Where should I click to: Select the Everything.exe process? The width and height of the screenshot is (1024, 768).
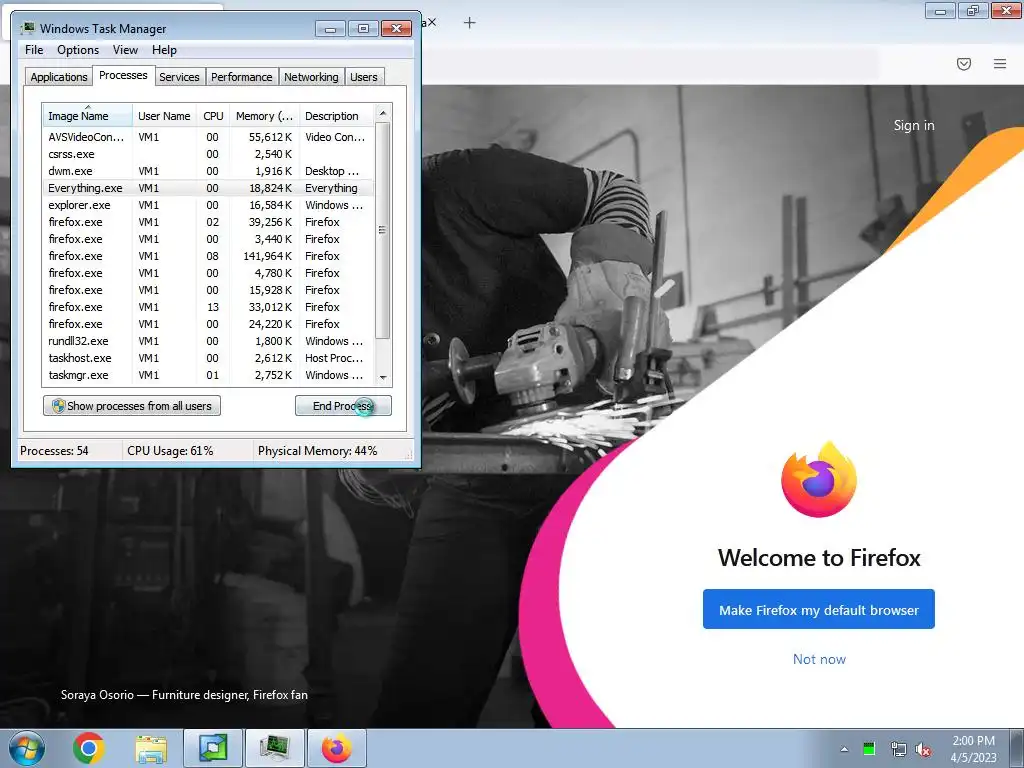209,188
